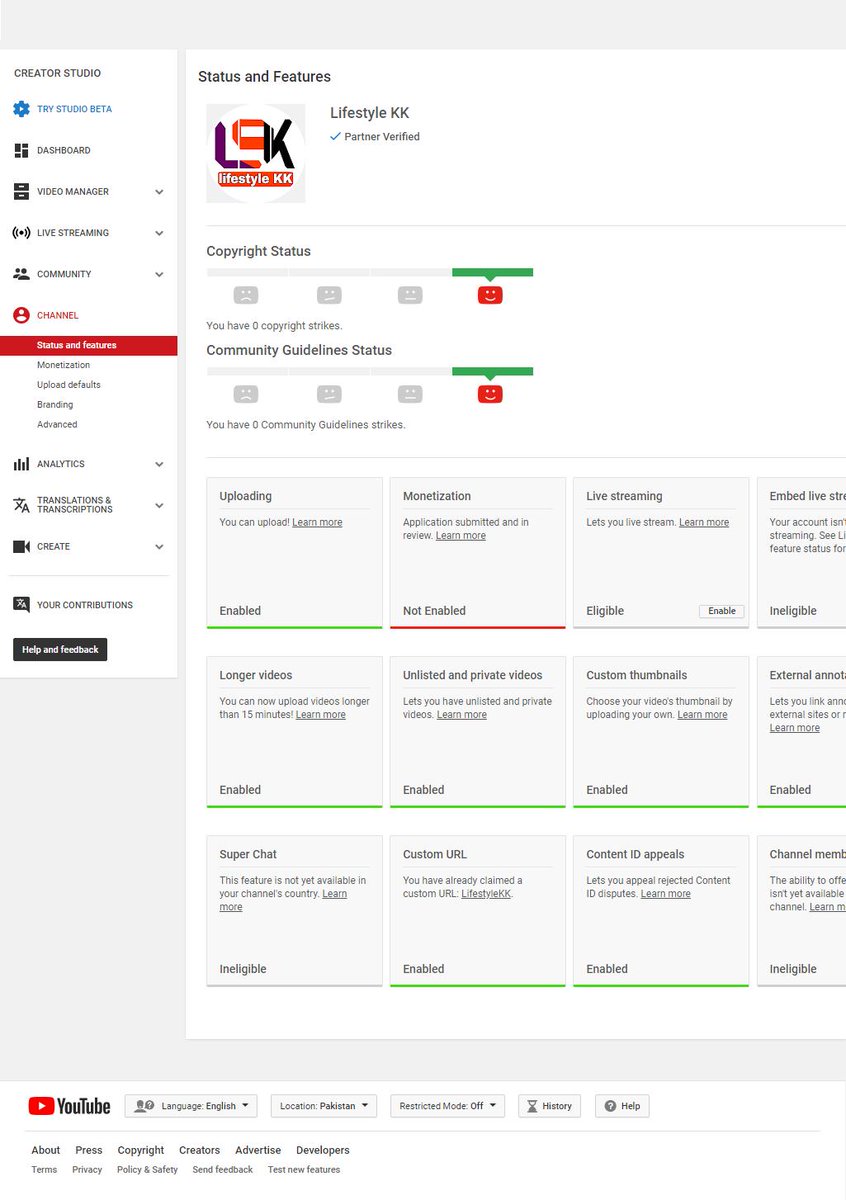The width and height of the screenshot is (846, 1200).
Task: Click Learn more in Live streaming card
Action: click(704, 522)
